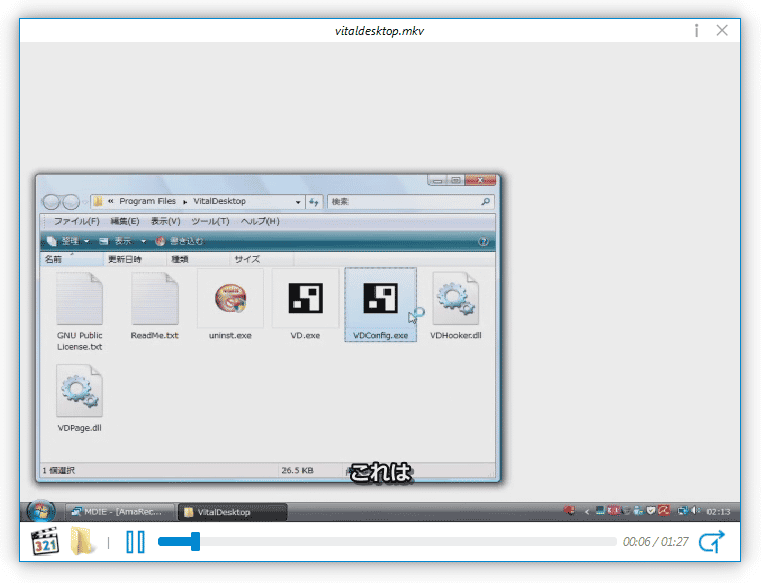Image resolution: width=761 pixels, height=583 pixels.
Task: Open the ヘルプ(H) menu
Action: pyautogui.click(x=260, y=221)
